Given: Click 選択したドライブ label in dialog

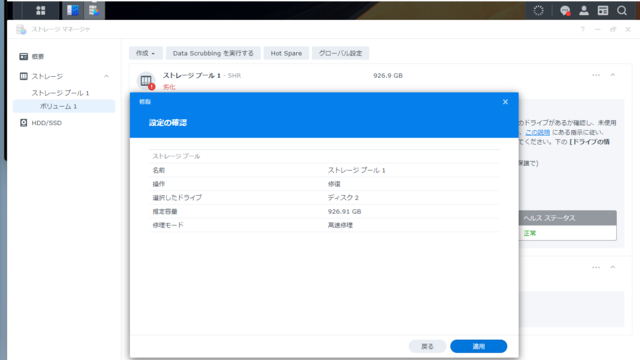Looking at the screenshot, I should [x=177, y=198].
